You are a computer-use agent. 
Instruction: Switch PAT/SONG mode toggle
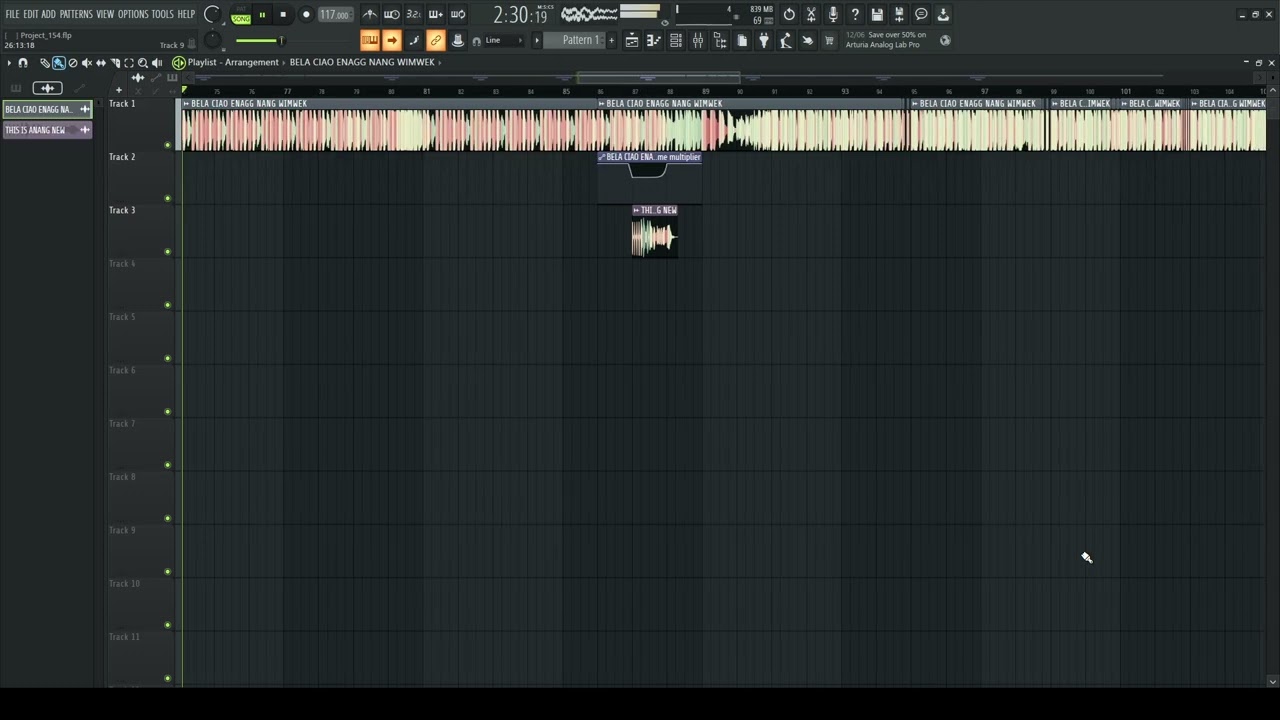(x=241, y=15)
